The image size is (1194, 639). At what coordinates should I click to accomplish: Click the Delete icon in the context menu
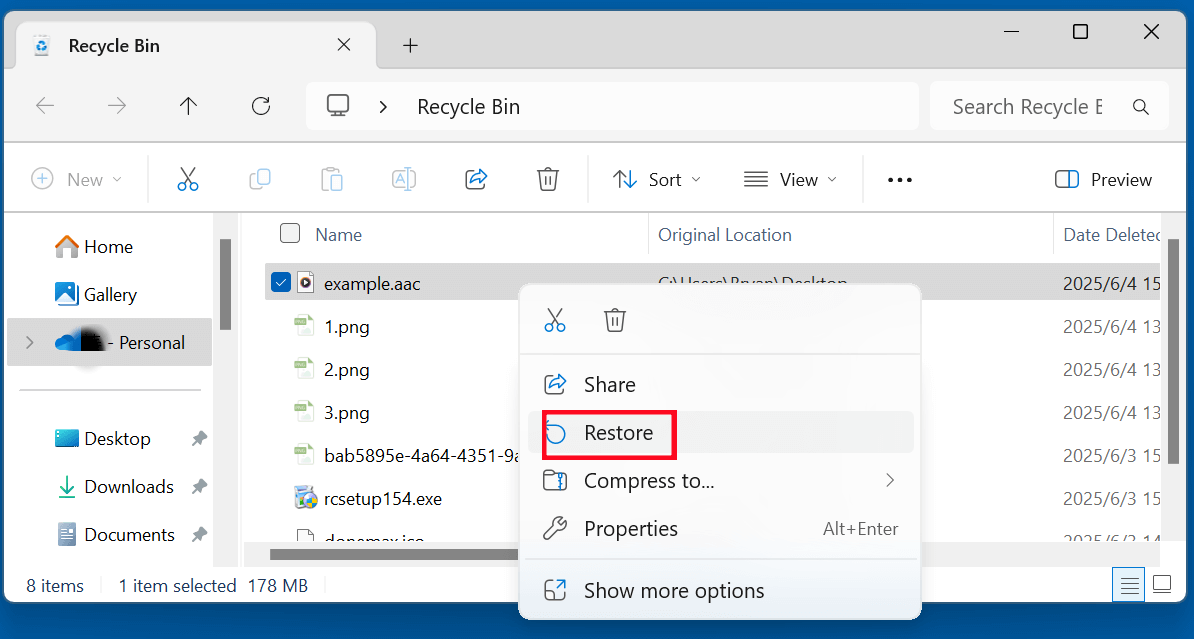pyautogui.click(x=614, y=320)
